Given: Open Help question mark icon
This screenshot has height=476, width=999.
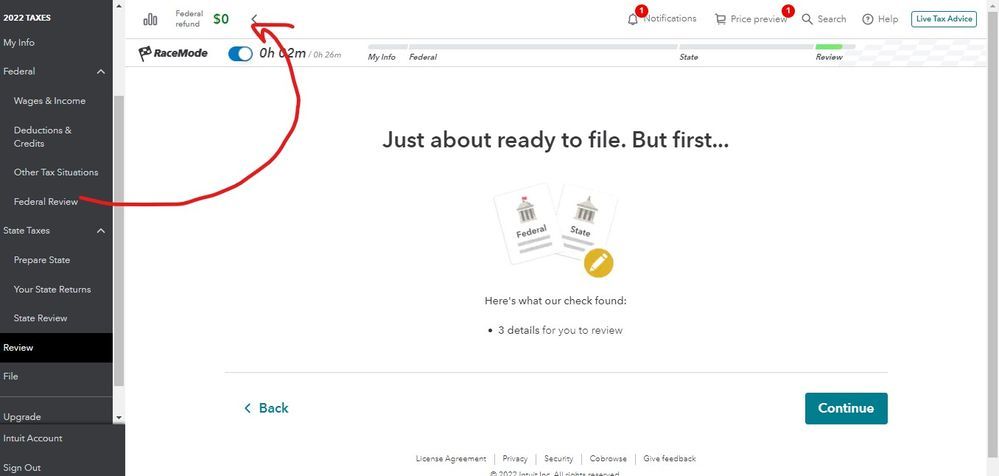Looking at the screenshot, I should click(867, 19).
